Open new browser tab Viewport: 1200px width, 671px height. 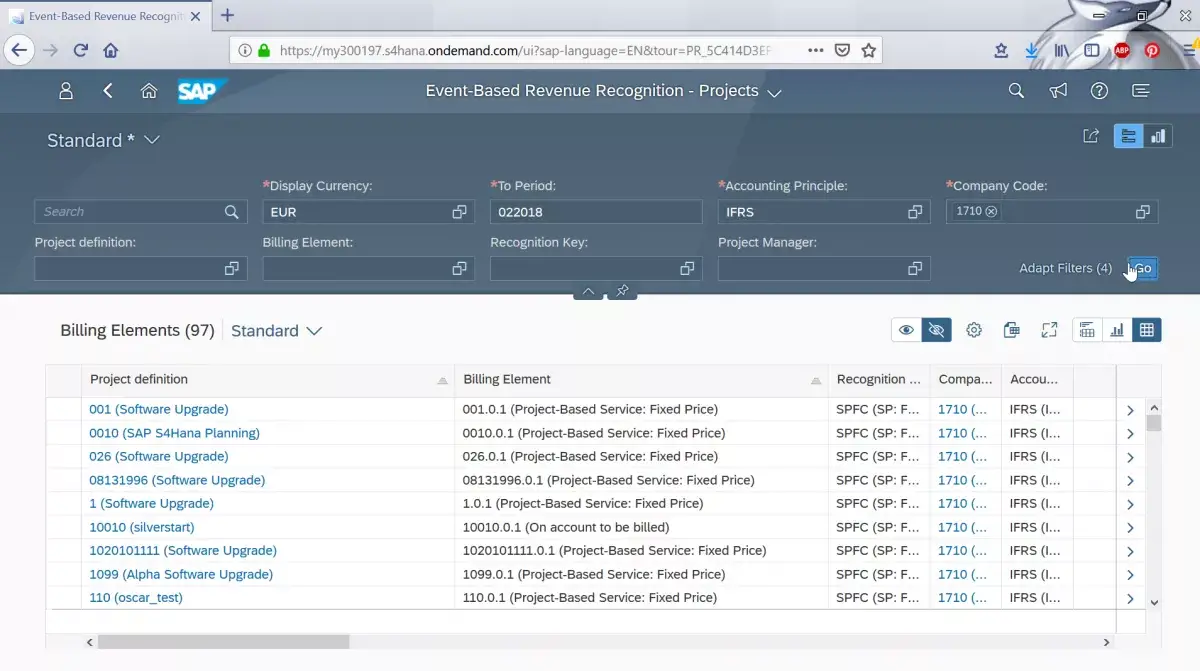[x=227, y=15]
